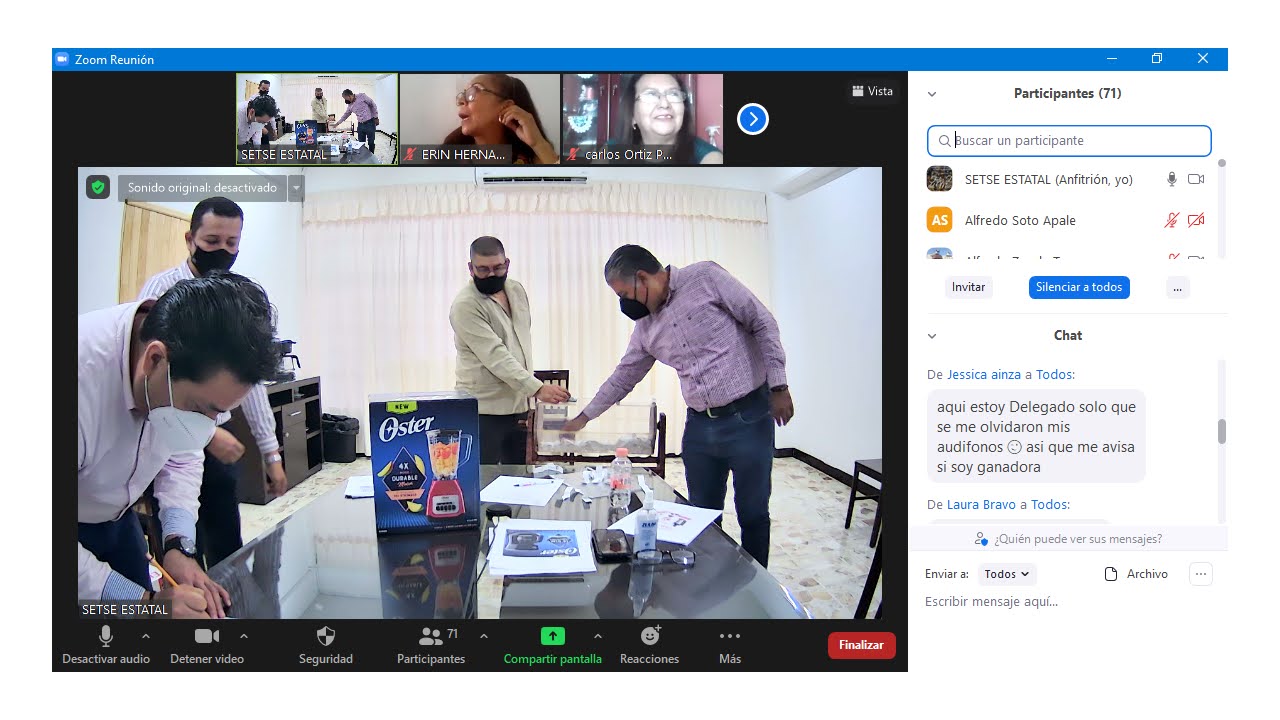Click the search magnifier icon in participants

point(944,141)
